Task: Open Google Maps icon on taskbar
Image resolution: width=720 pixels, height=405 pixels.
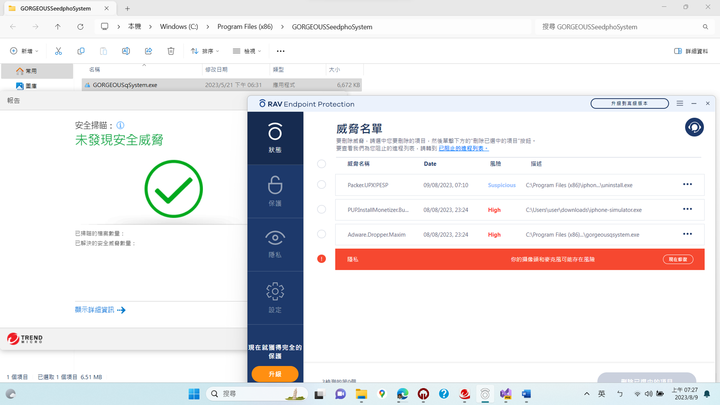Action: coord(382,394)
